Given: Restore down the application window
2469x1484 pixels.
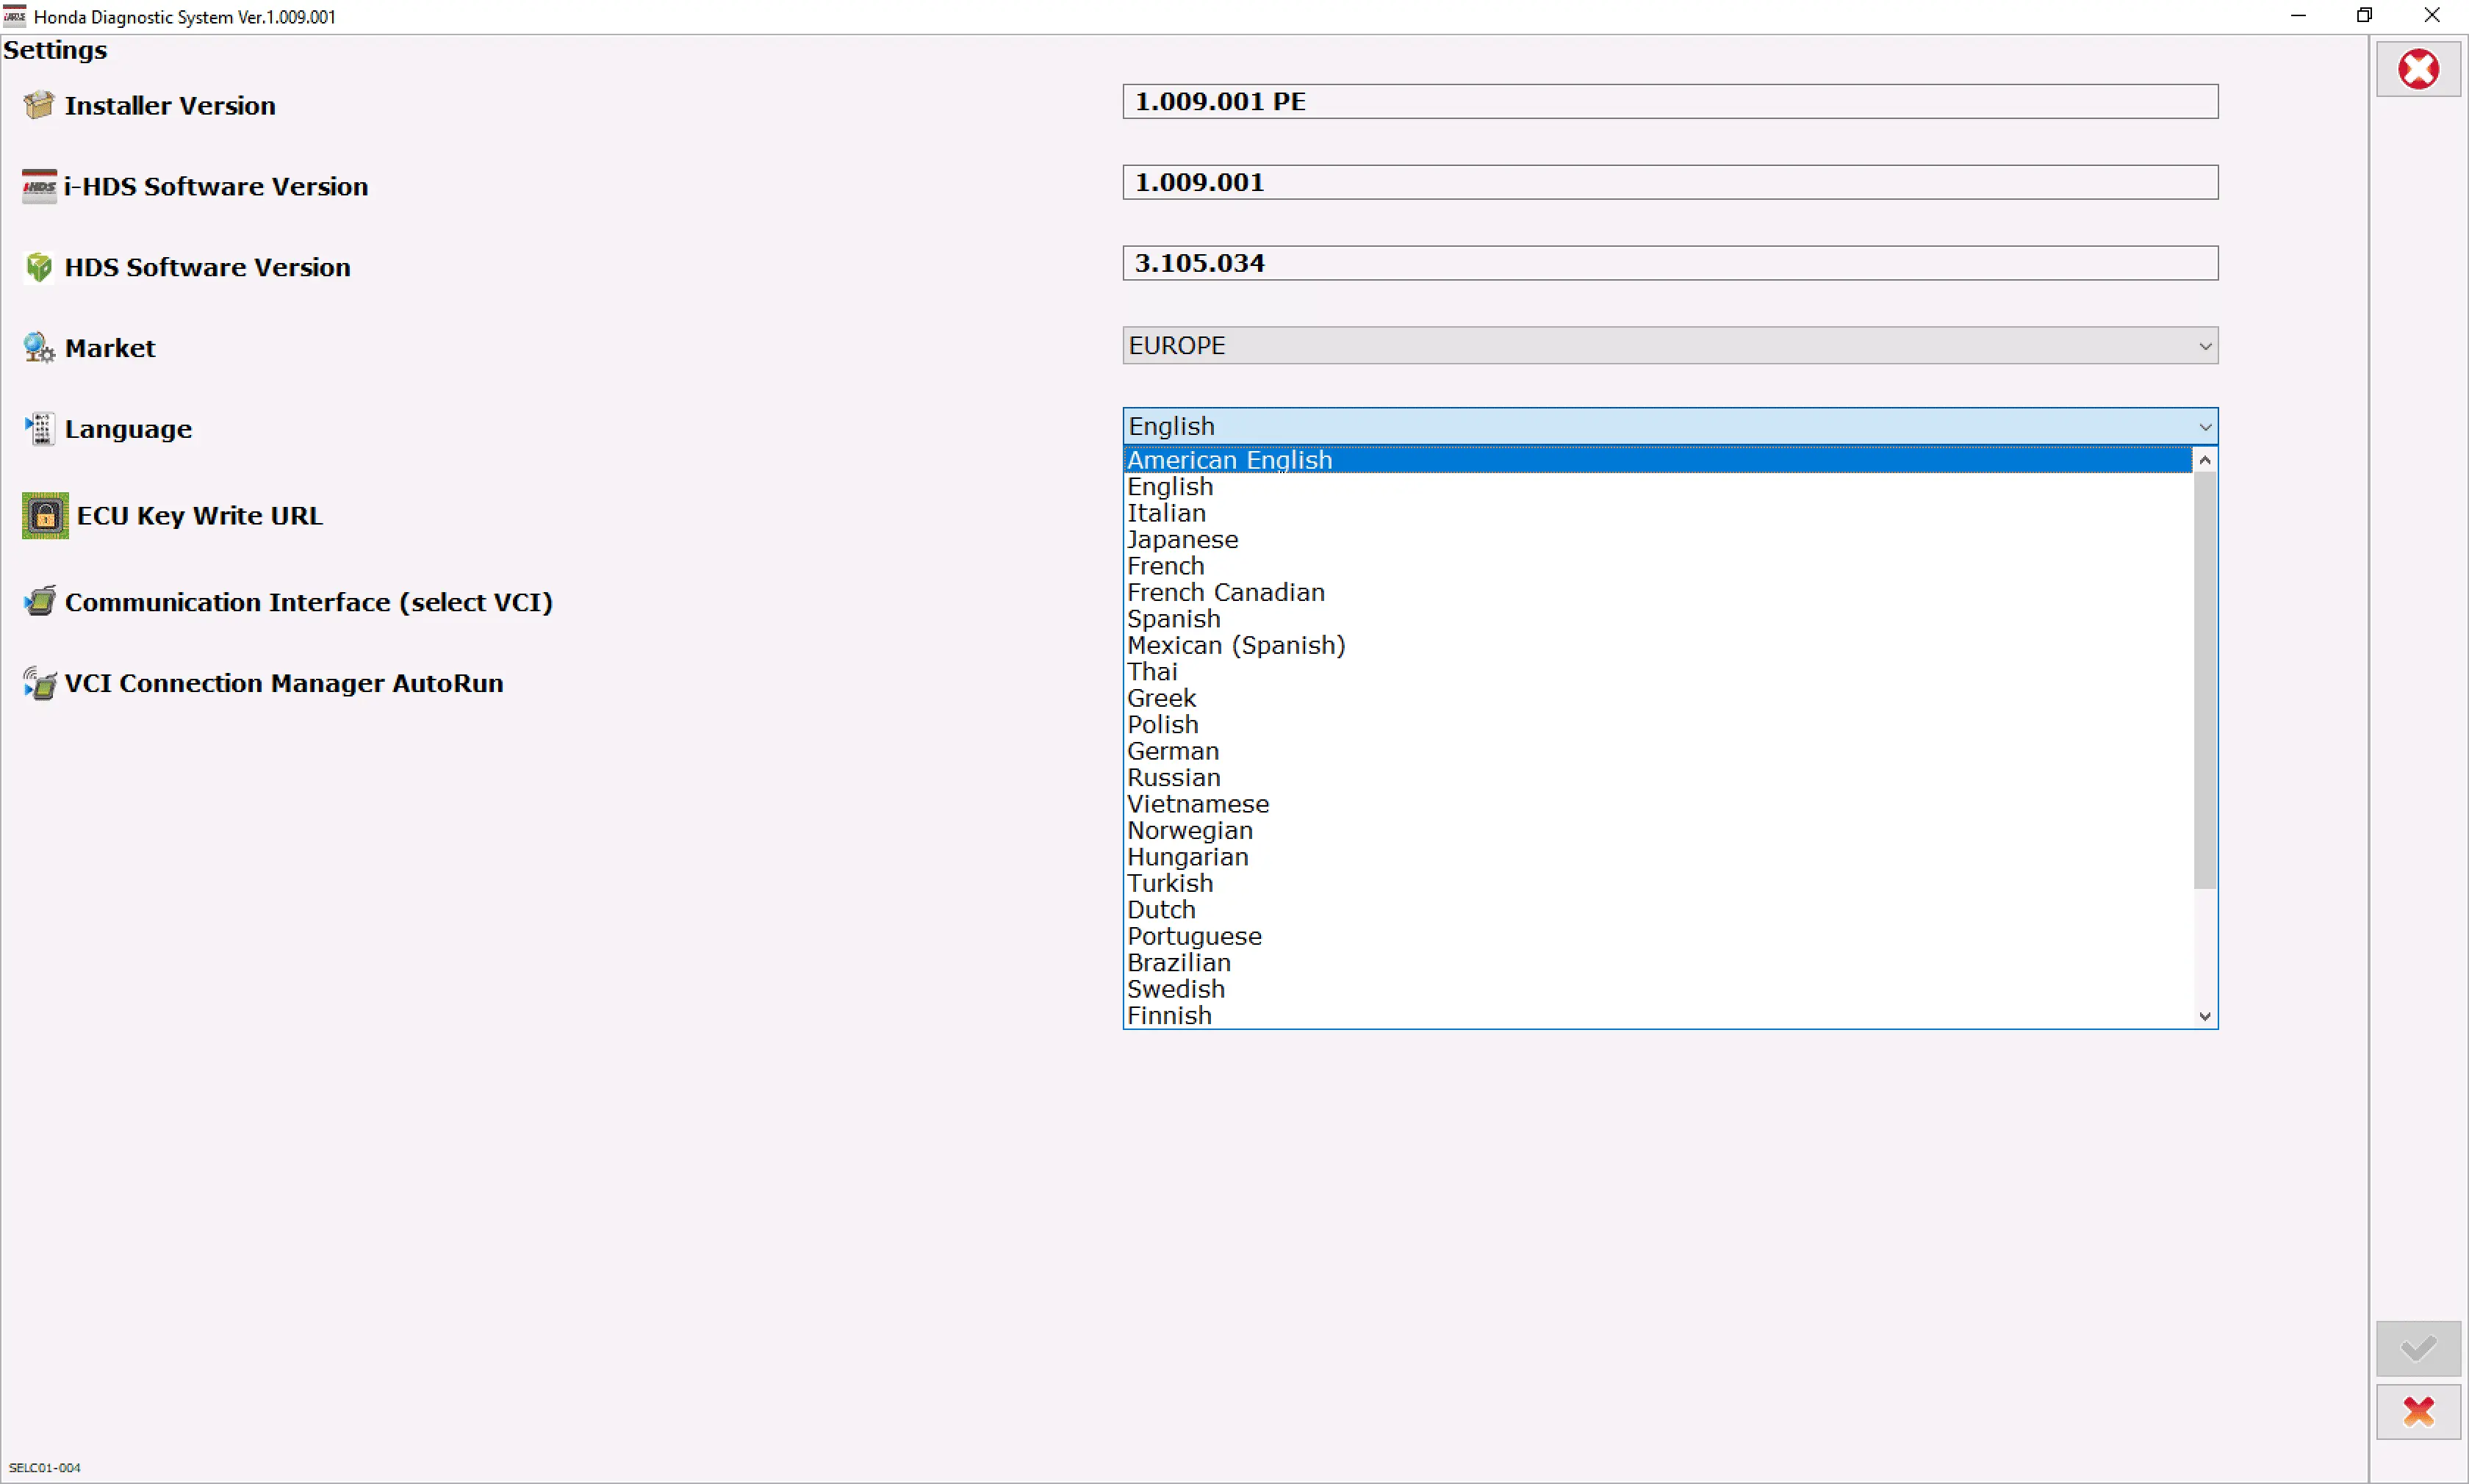Looking at the screenshot, I should click(x=2364, y=15).
